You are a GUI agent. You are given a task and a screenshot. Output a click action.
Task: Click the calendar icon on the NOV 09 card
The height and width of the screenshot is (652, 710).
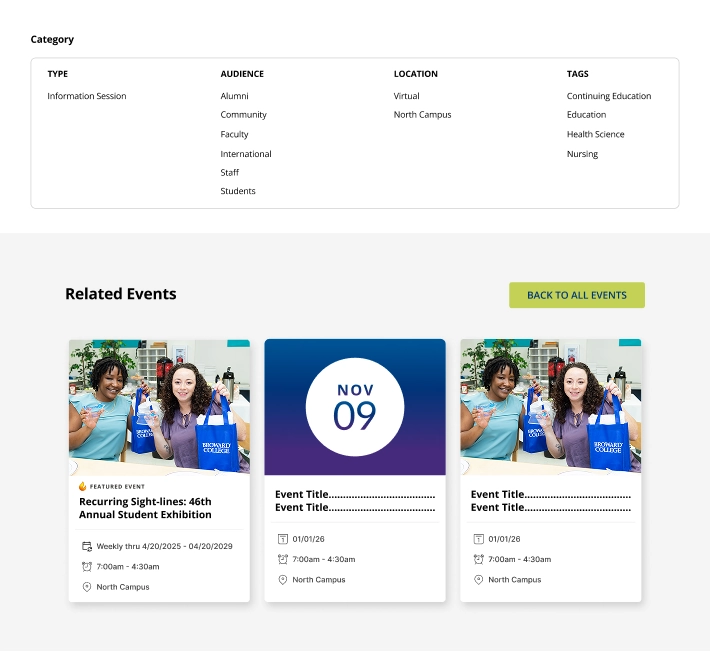tap(283, 539)
